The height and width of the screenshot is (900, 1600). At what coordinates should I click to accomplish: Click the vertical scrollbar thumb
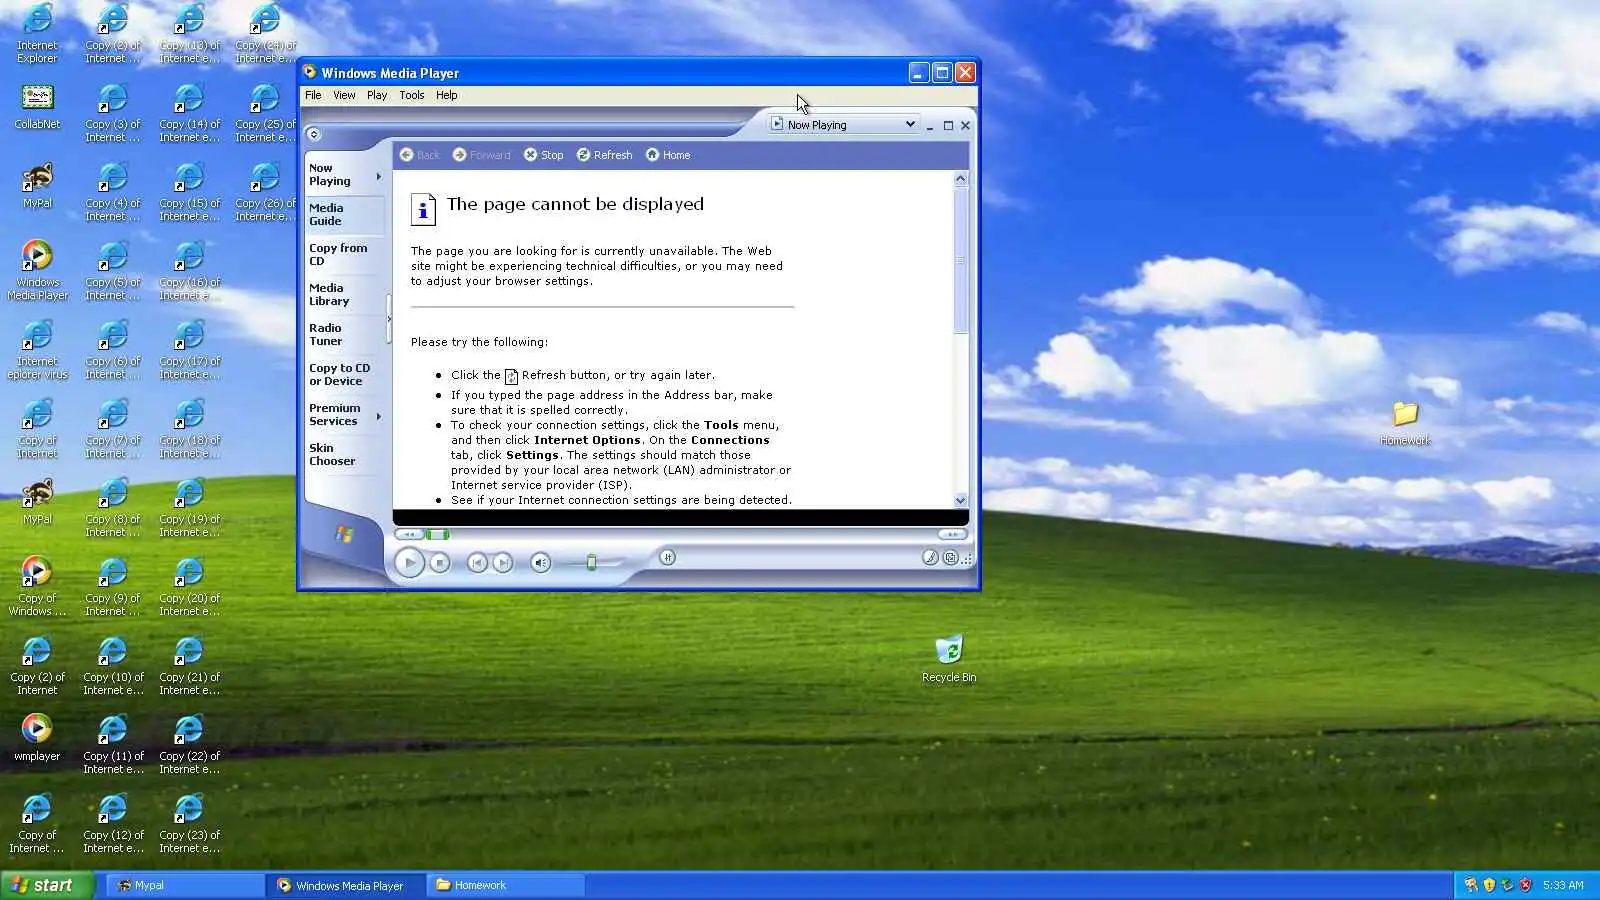point(961,260)
